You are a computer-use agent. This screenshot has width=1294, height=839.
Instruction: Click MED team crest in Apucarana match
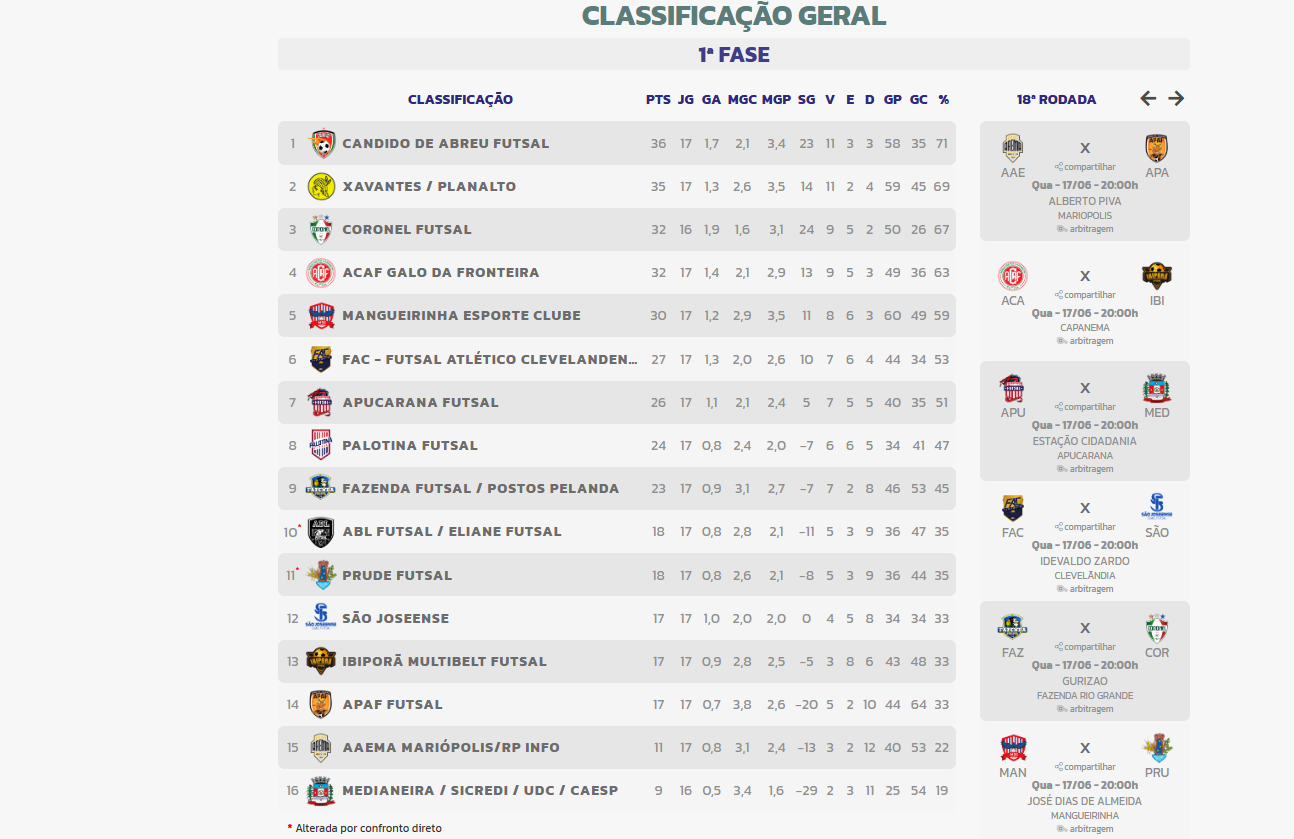coord(1157,388)
